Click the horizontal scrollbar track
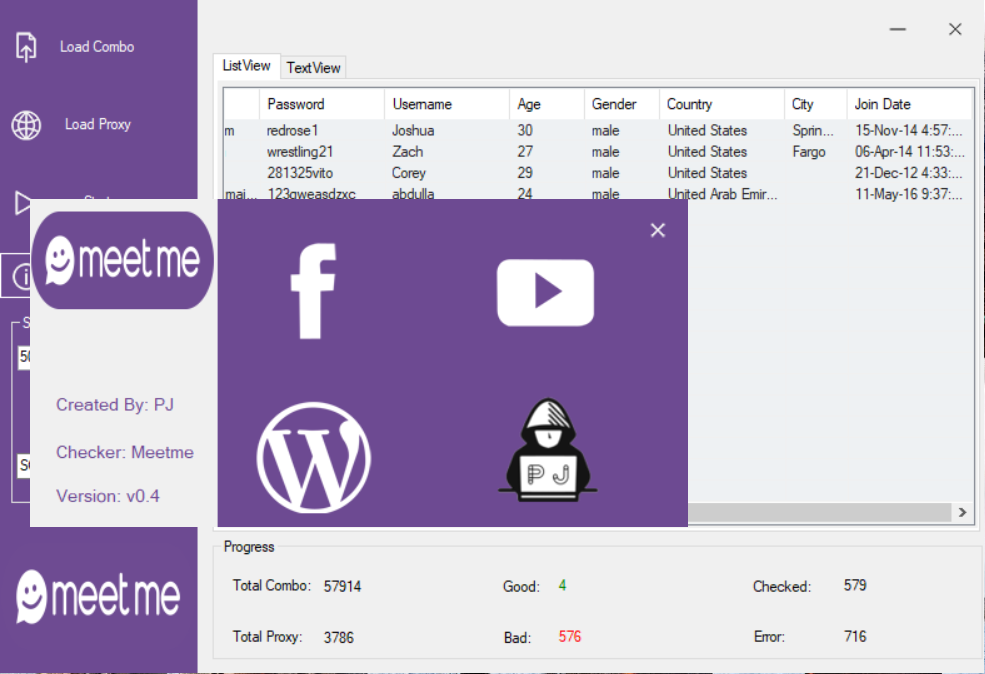Screen dimensions: 985x674 click(x=820, y=513)
